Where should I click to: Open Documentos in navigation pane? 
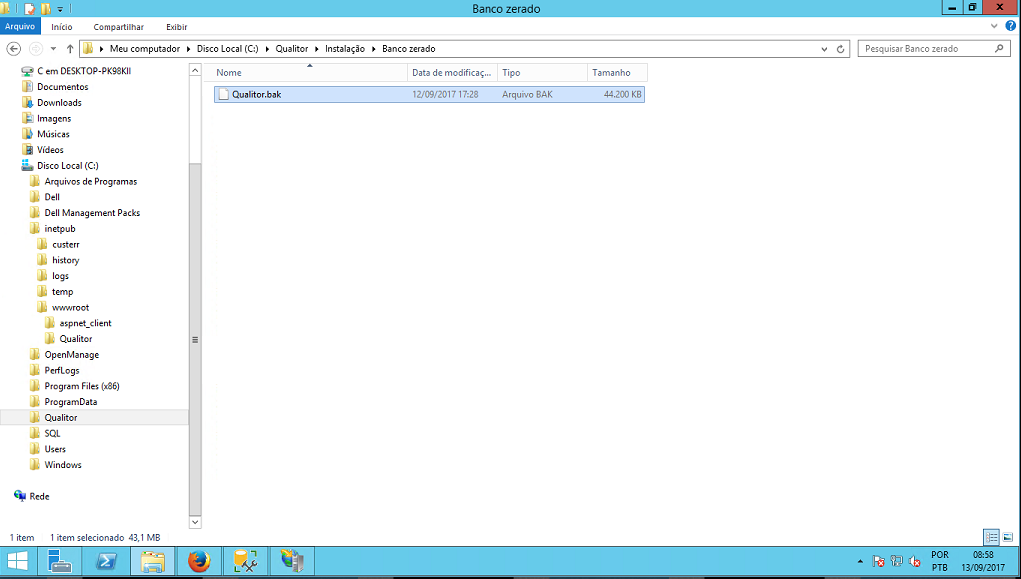[63, 87]
